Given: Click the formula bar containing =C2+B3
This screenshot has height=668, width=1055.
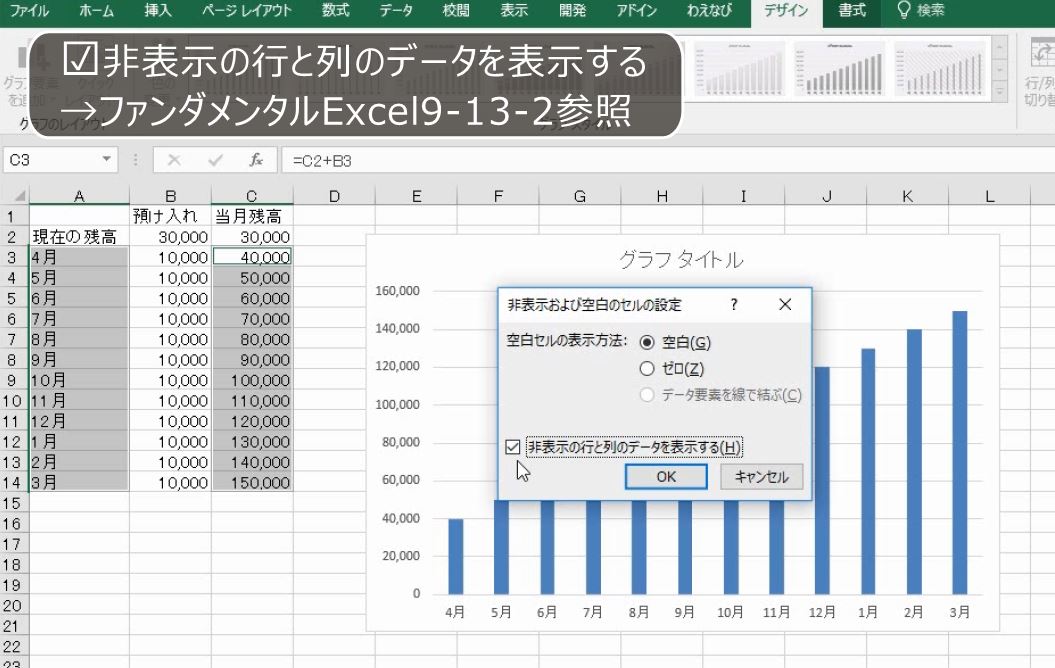Looking at the screenshot, I should 667,160.
